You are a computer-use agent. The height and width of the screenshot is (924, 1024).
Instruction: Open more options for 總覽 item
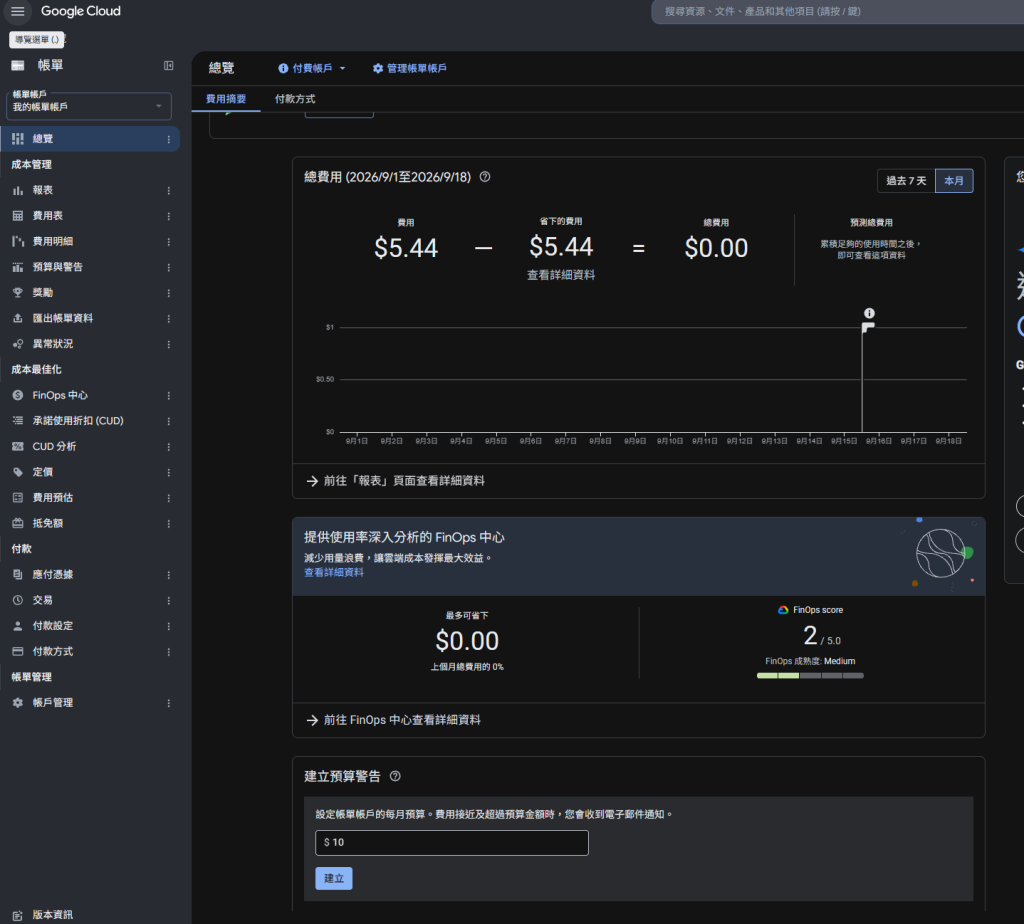coord(168,139)
